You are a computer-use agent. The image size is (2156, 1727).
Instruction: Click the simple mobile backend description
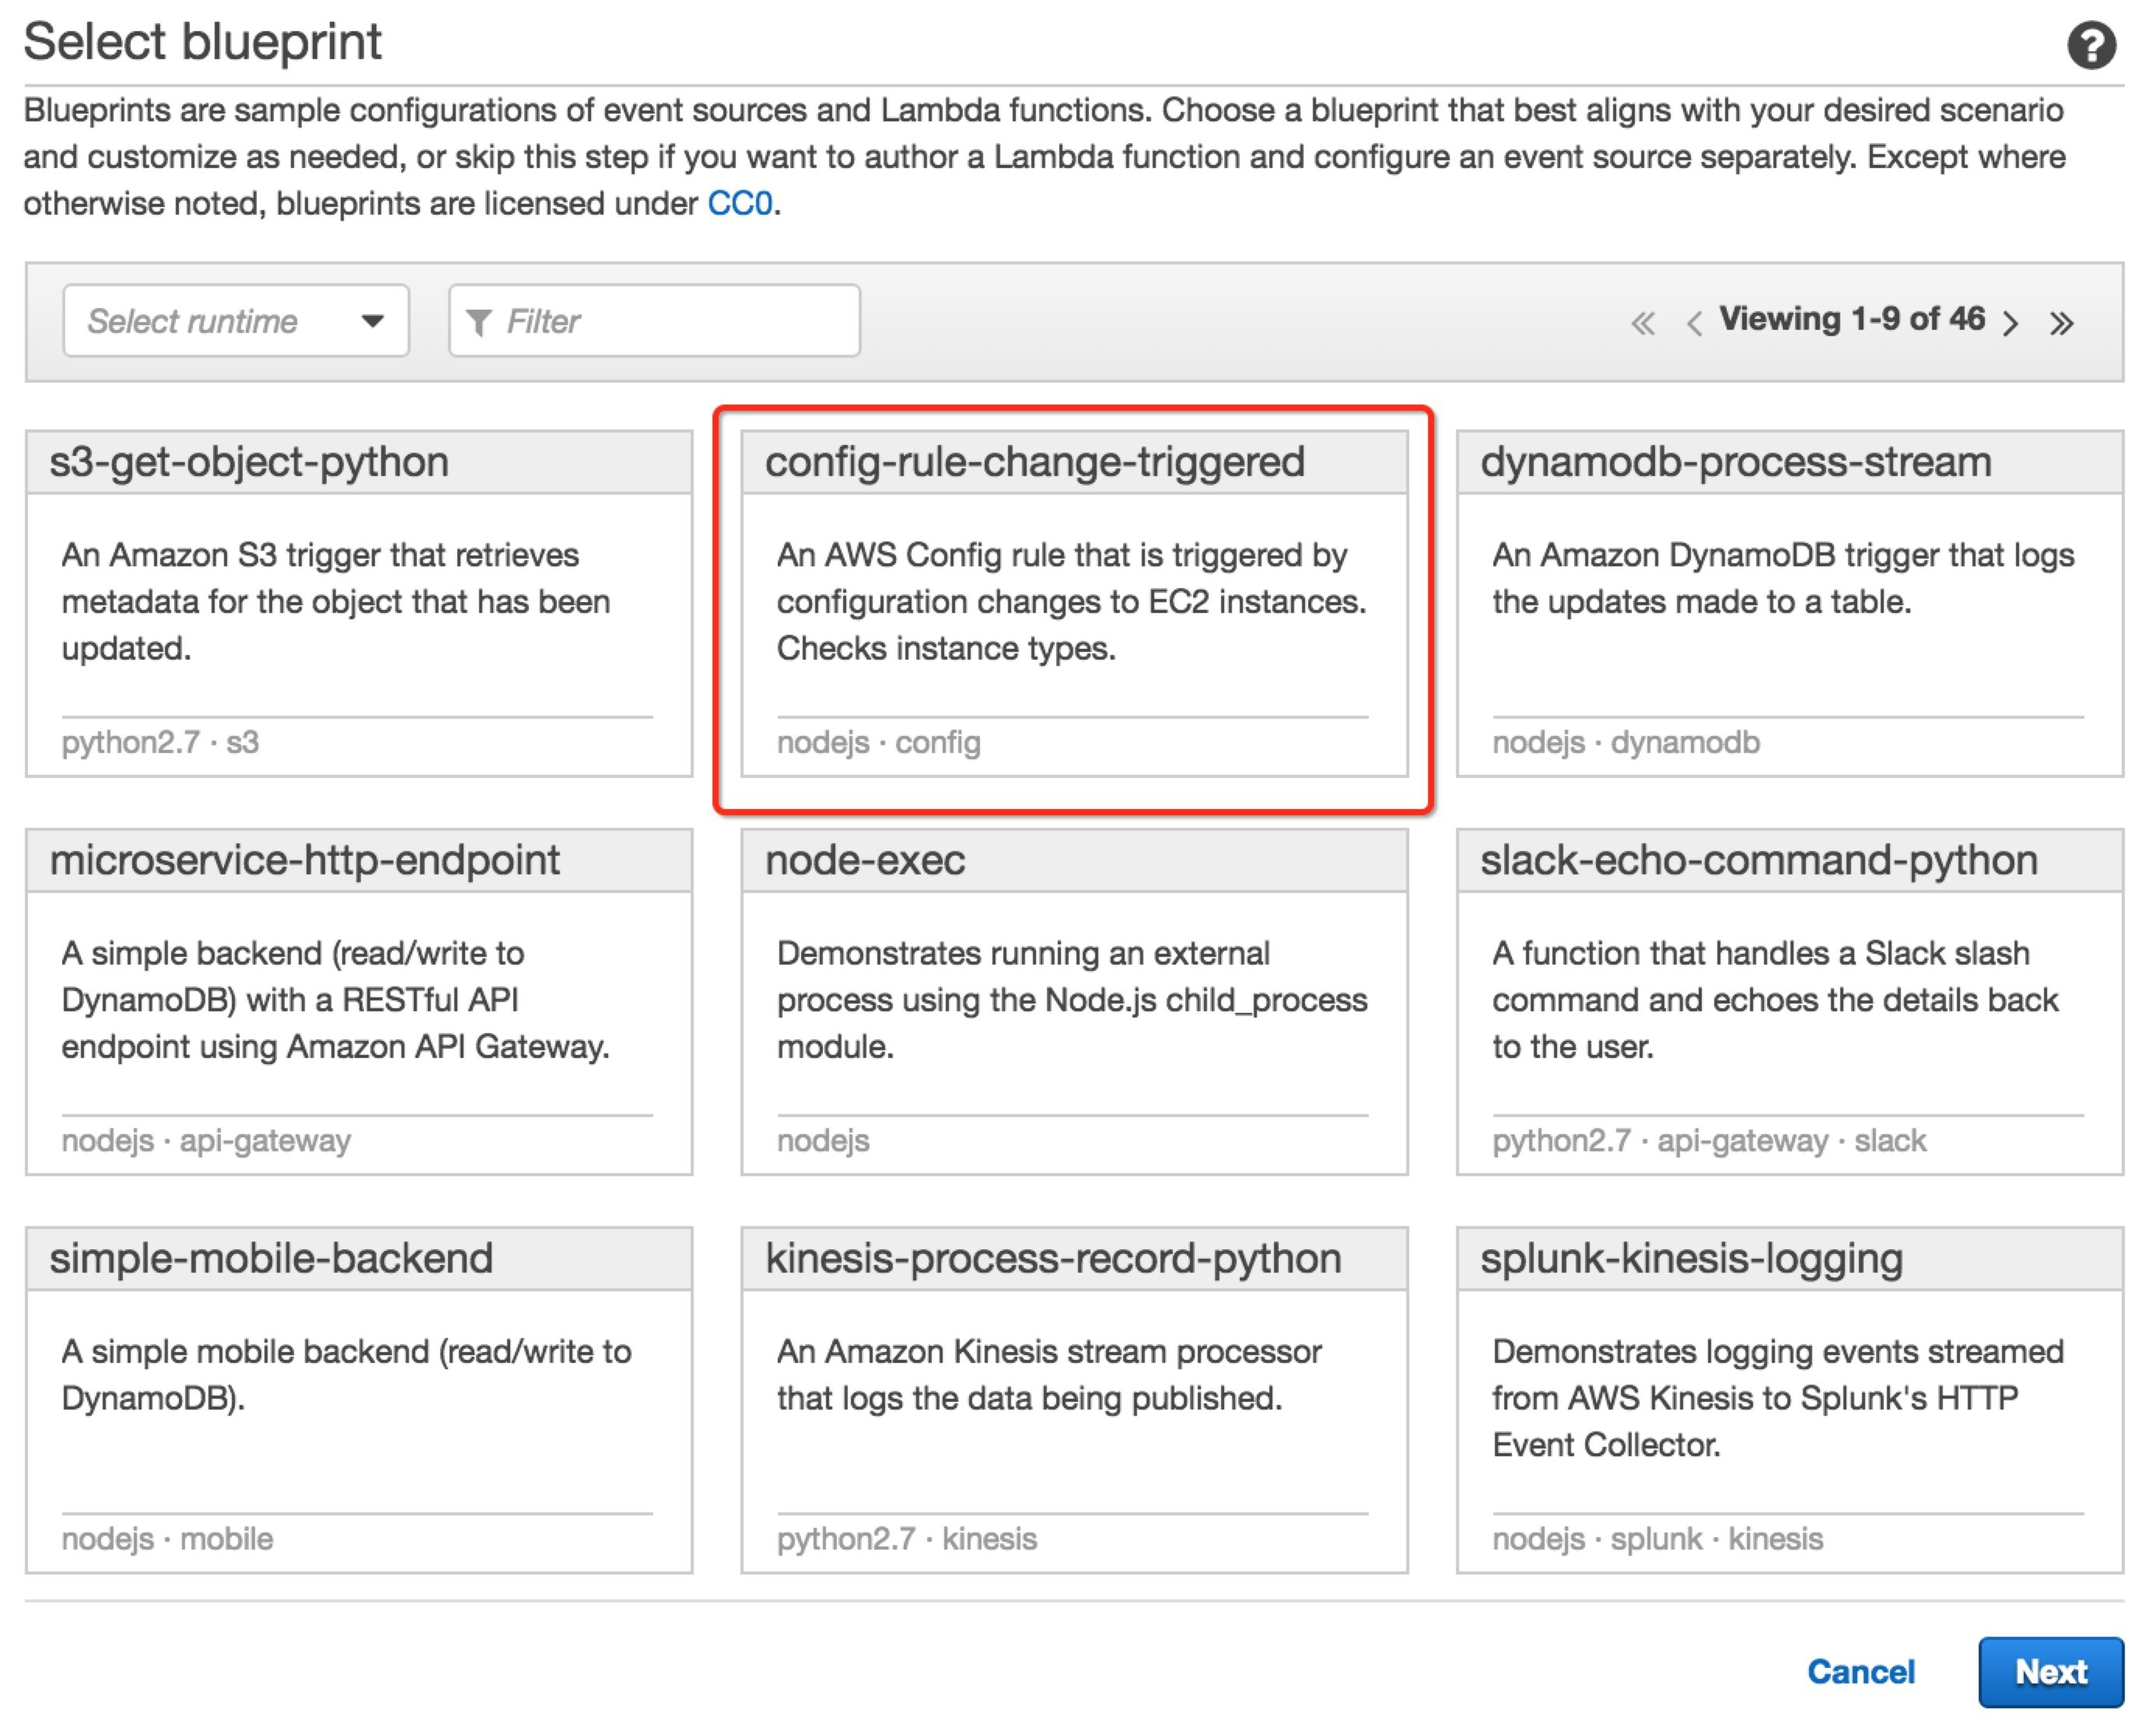coord(346,1375)
